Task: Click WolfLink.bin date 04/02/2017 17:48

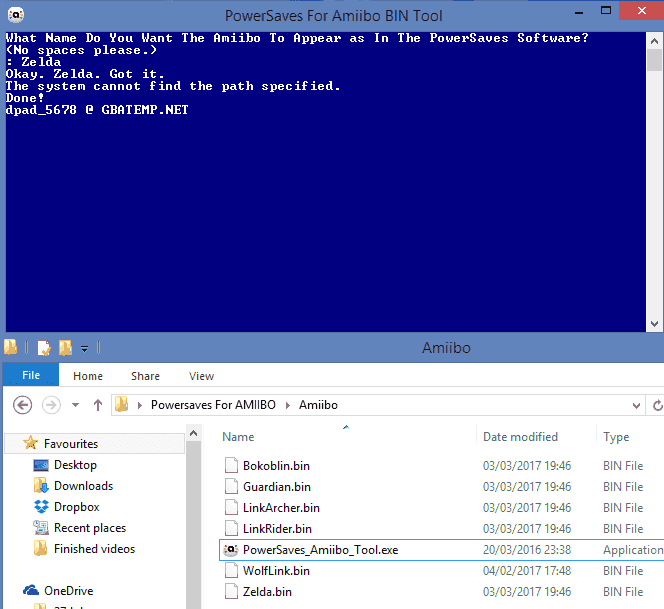Action: (527, 571)
